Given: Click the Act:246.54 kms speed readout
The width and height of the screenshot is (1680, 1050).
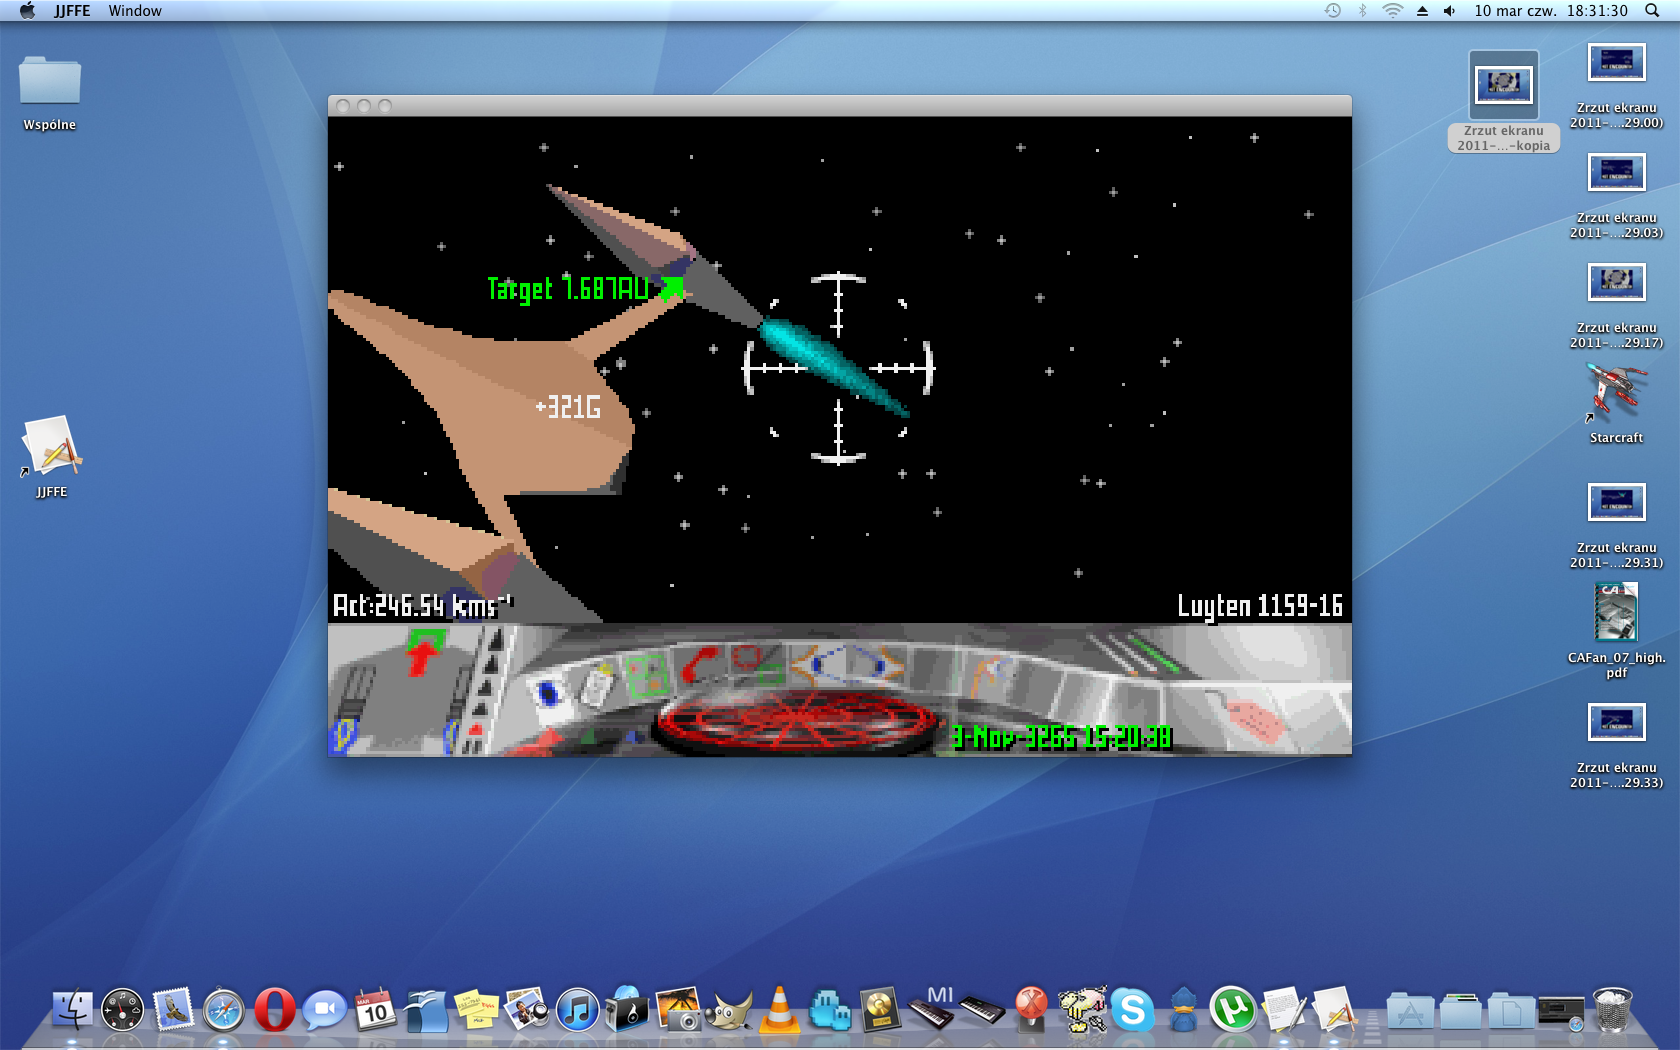Looking at the screenshot, I should 423,605.
